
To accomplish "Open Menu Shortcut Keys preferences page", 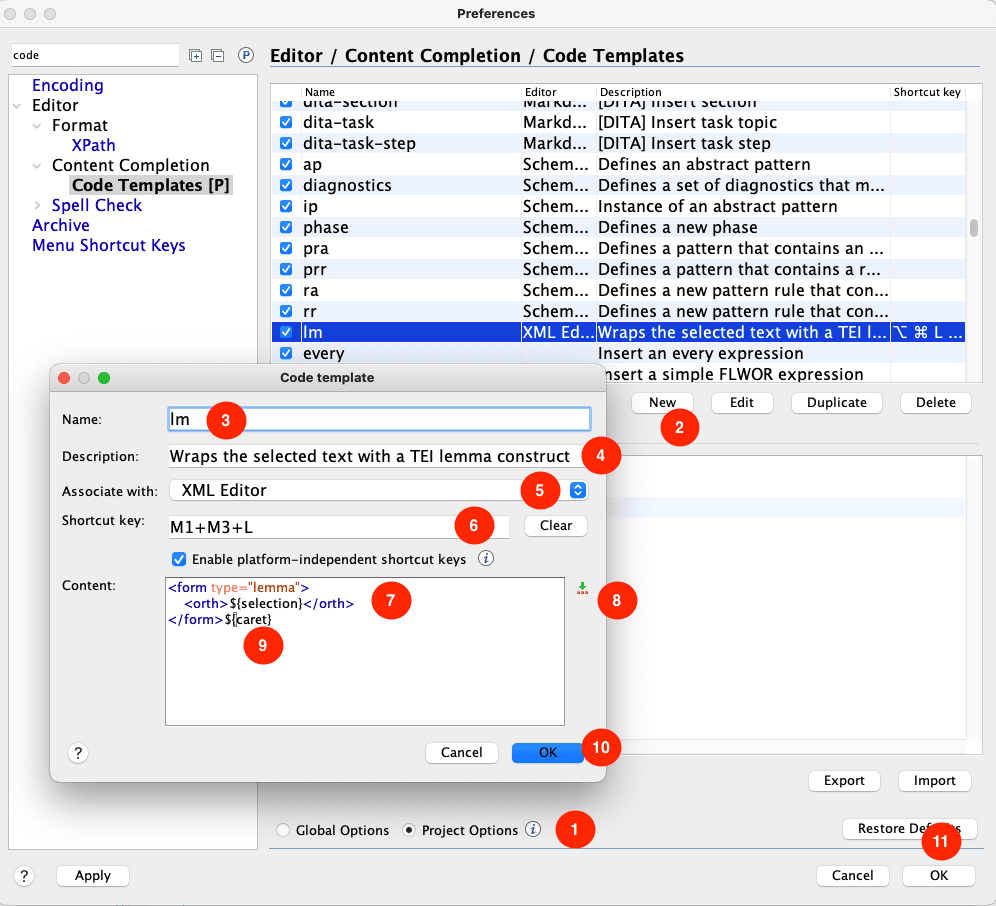I will [108, 245].
